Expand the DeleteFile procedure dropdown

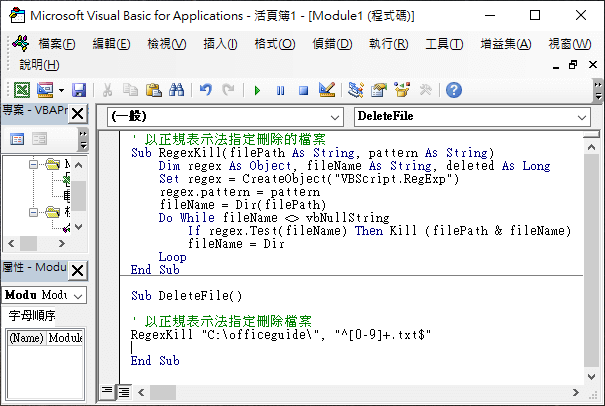582,117
